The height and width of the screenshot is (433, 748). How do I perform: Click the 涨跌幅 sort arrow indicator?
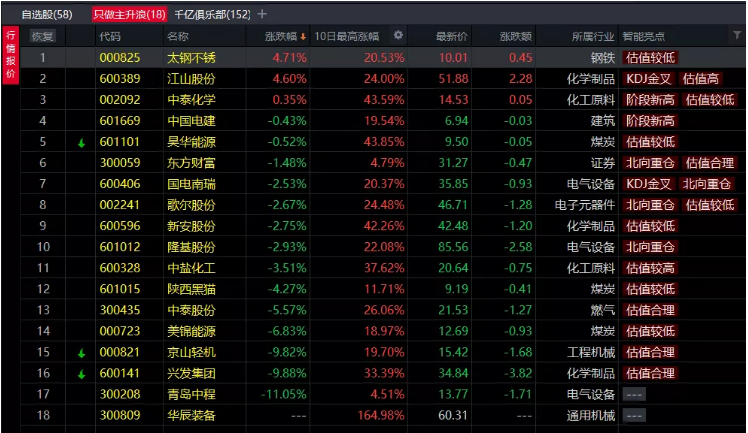(x=303, y=36)
